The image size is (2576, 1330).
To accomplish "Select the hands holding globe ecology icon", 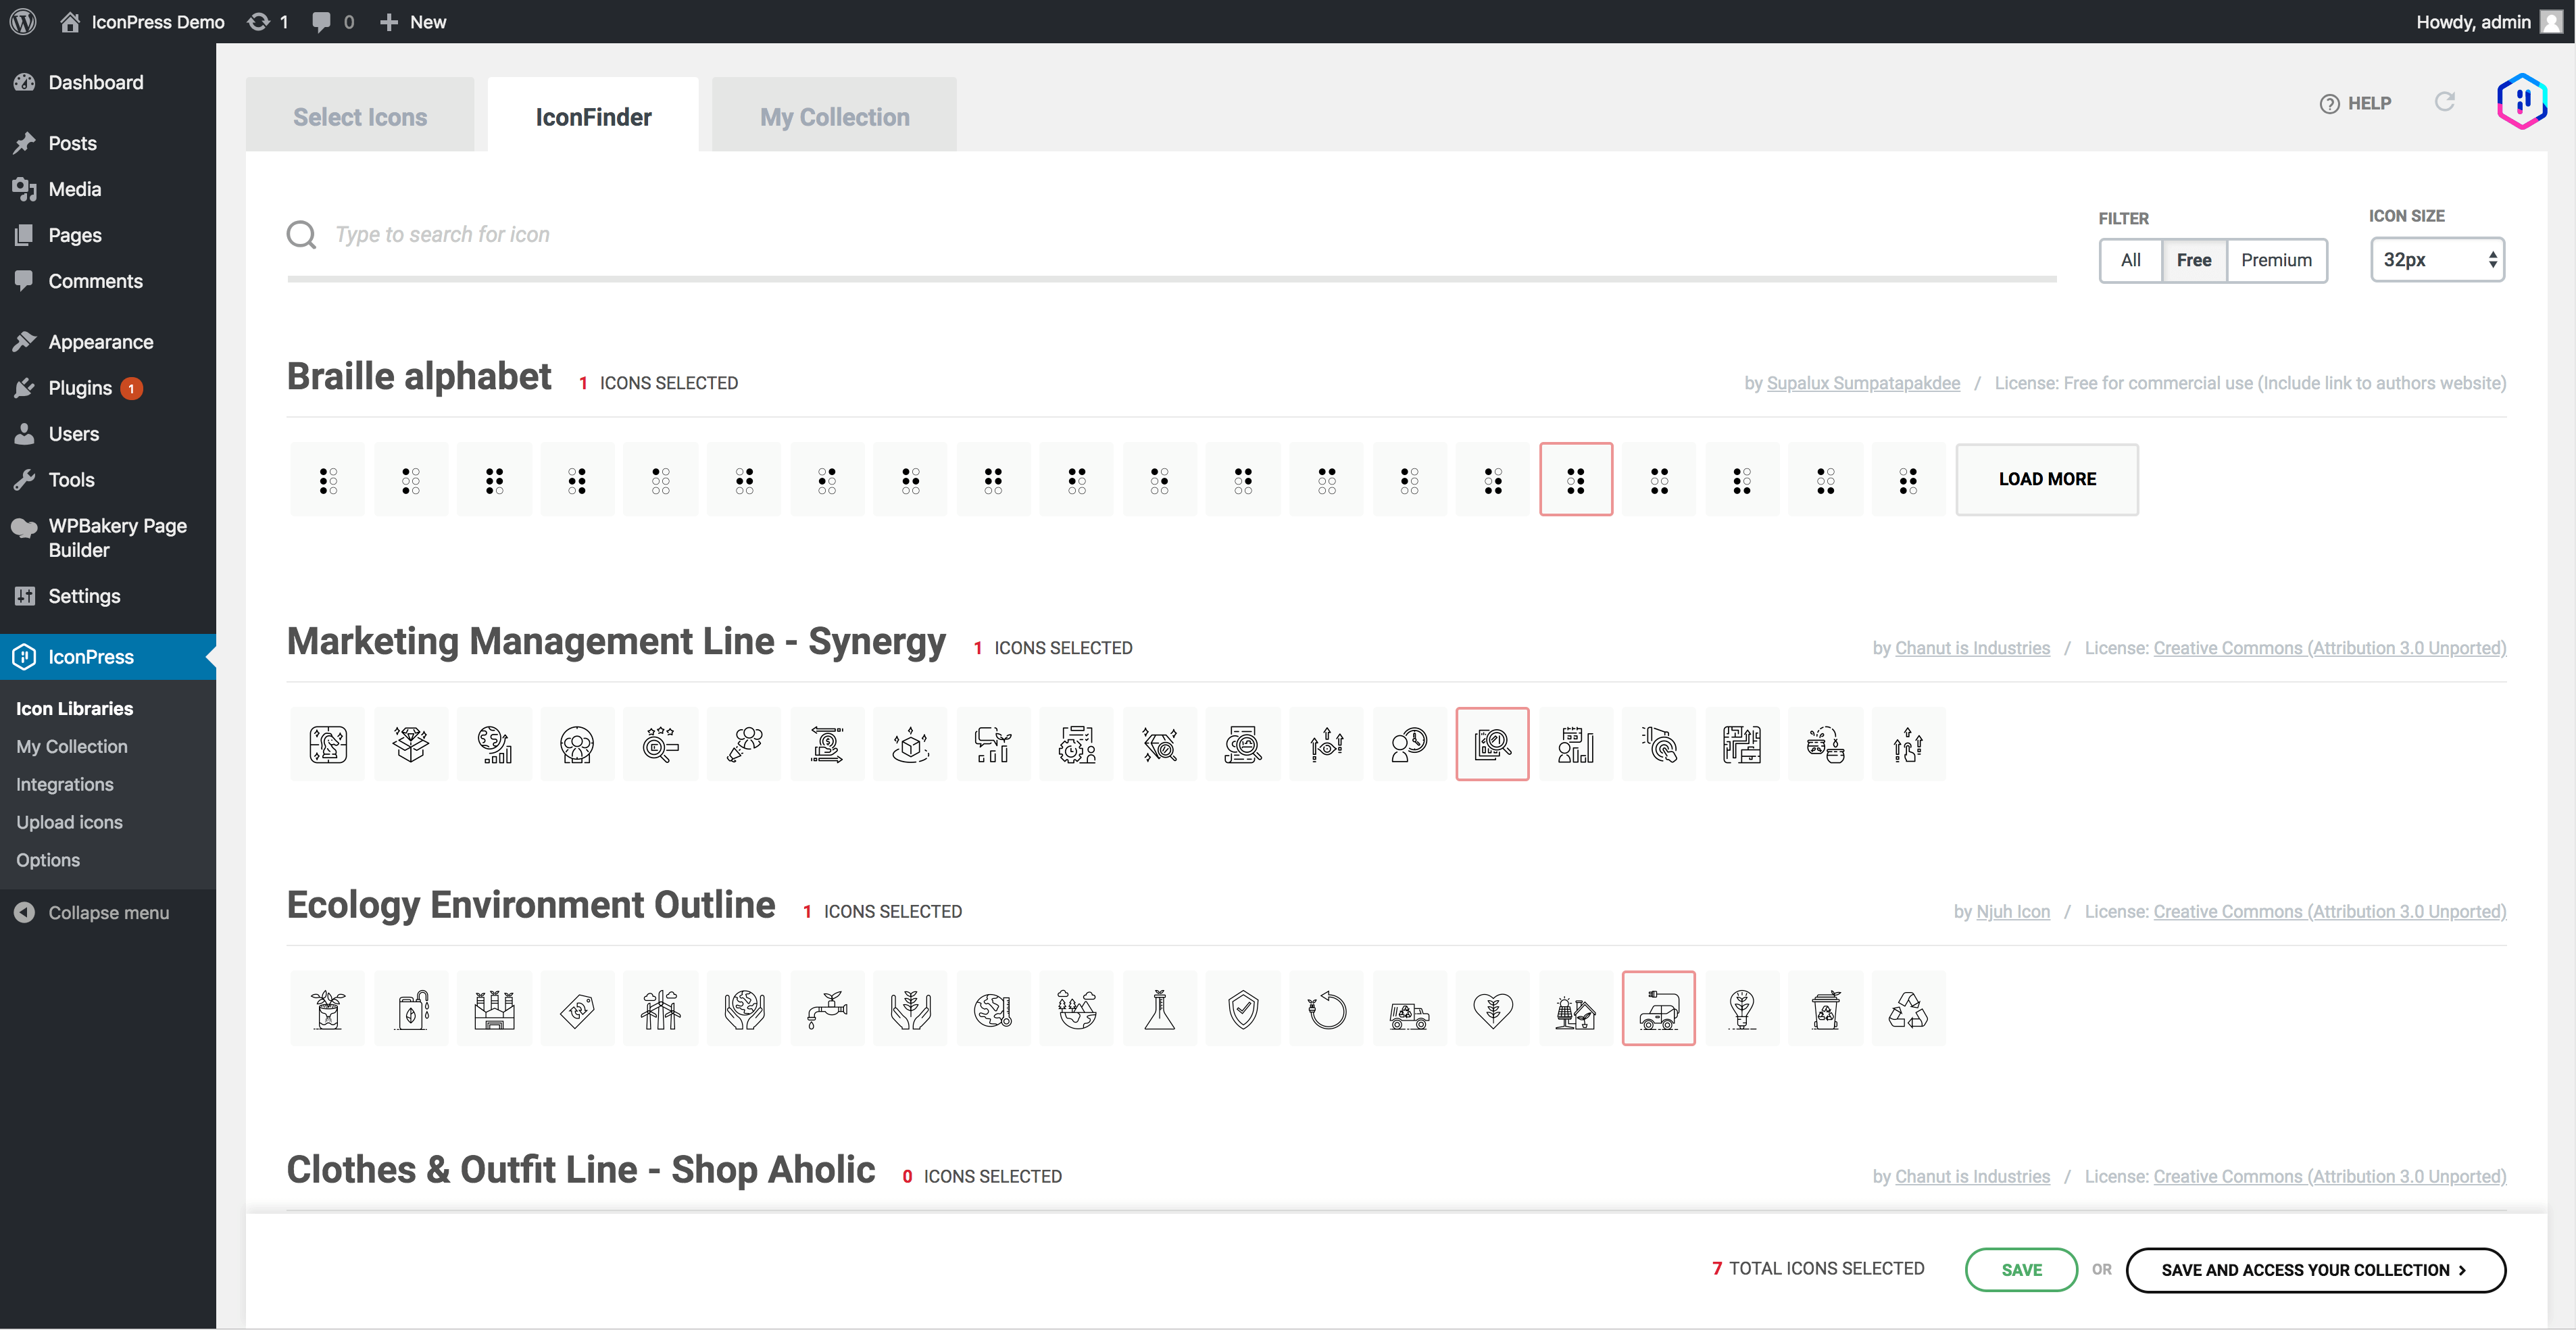I will click(x=744, y=1008).
